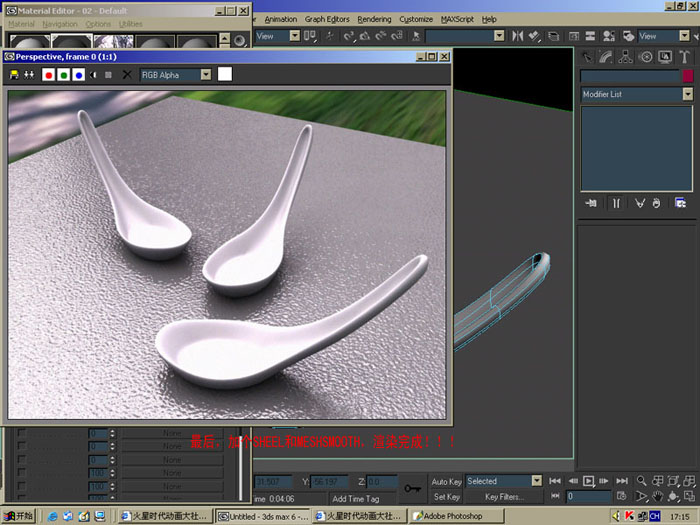Image resolution: width=700 pixels, height=525 pixels.
Task: Click Make Unique icon
Action: (x=640, y=204)
